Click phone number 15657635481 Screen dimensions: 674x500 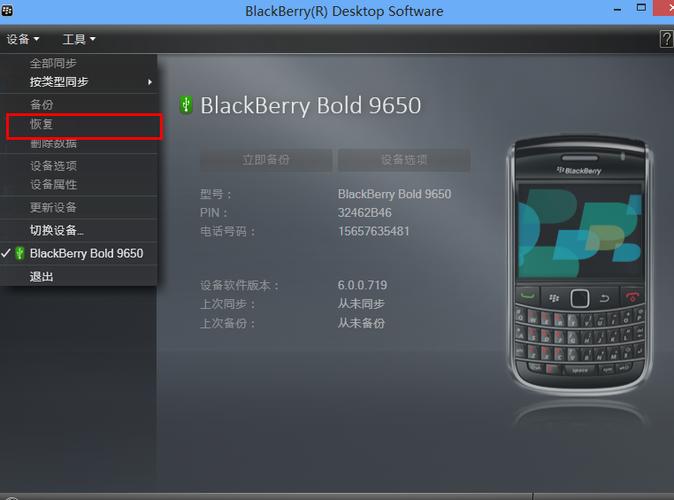374,231
